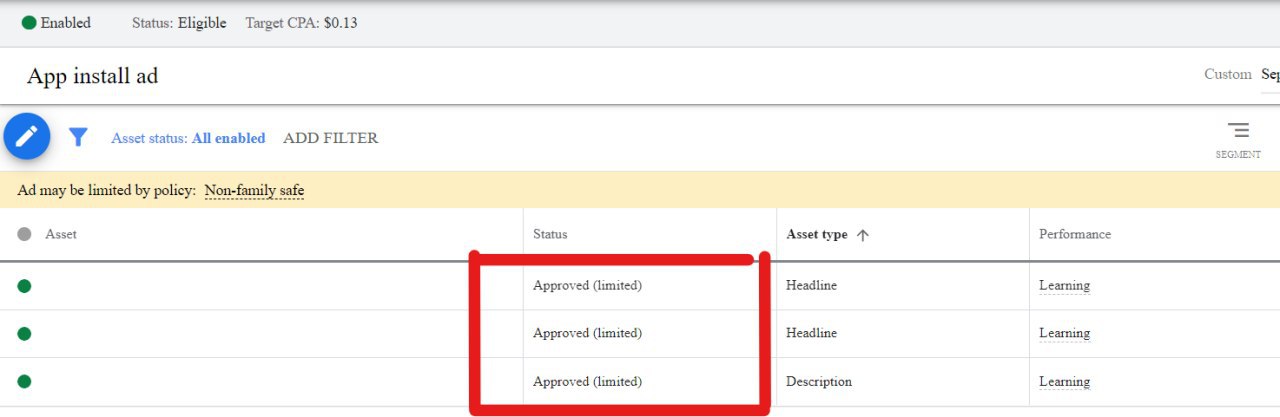Open the funnel filter icon

(x=78, y=137)
